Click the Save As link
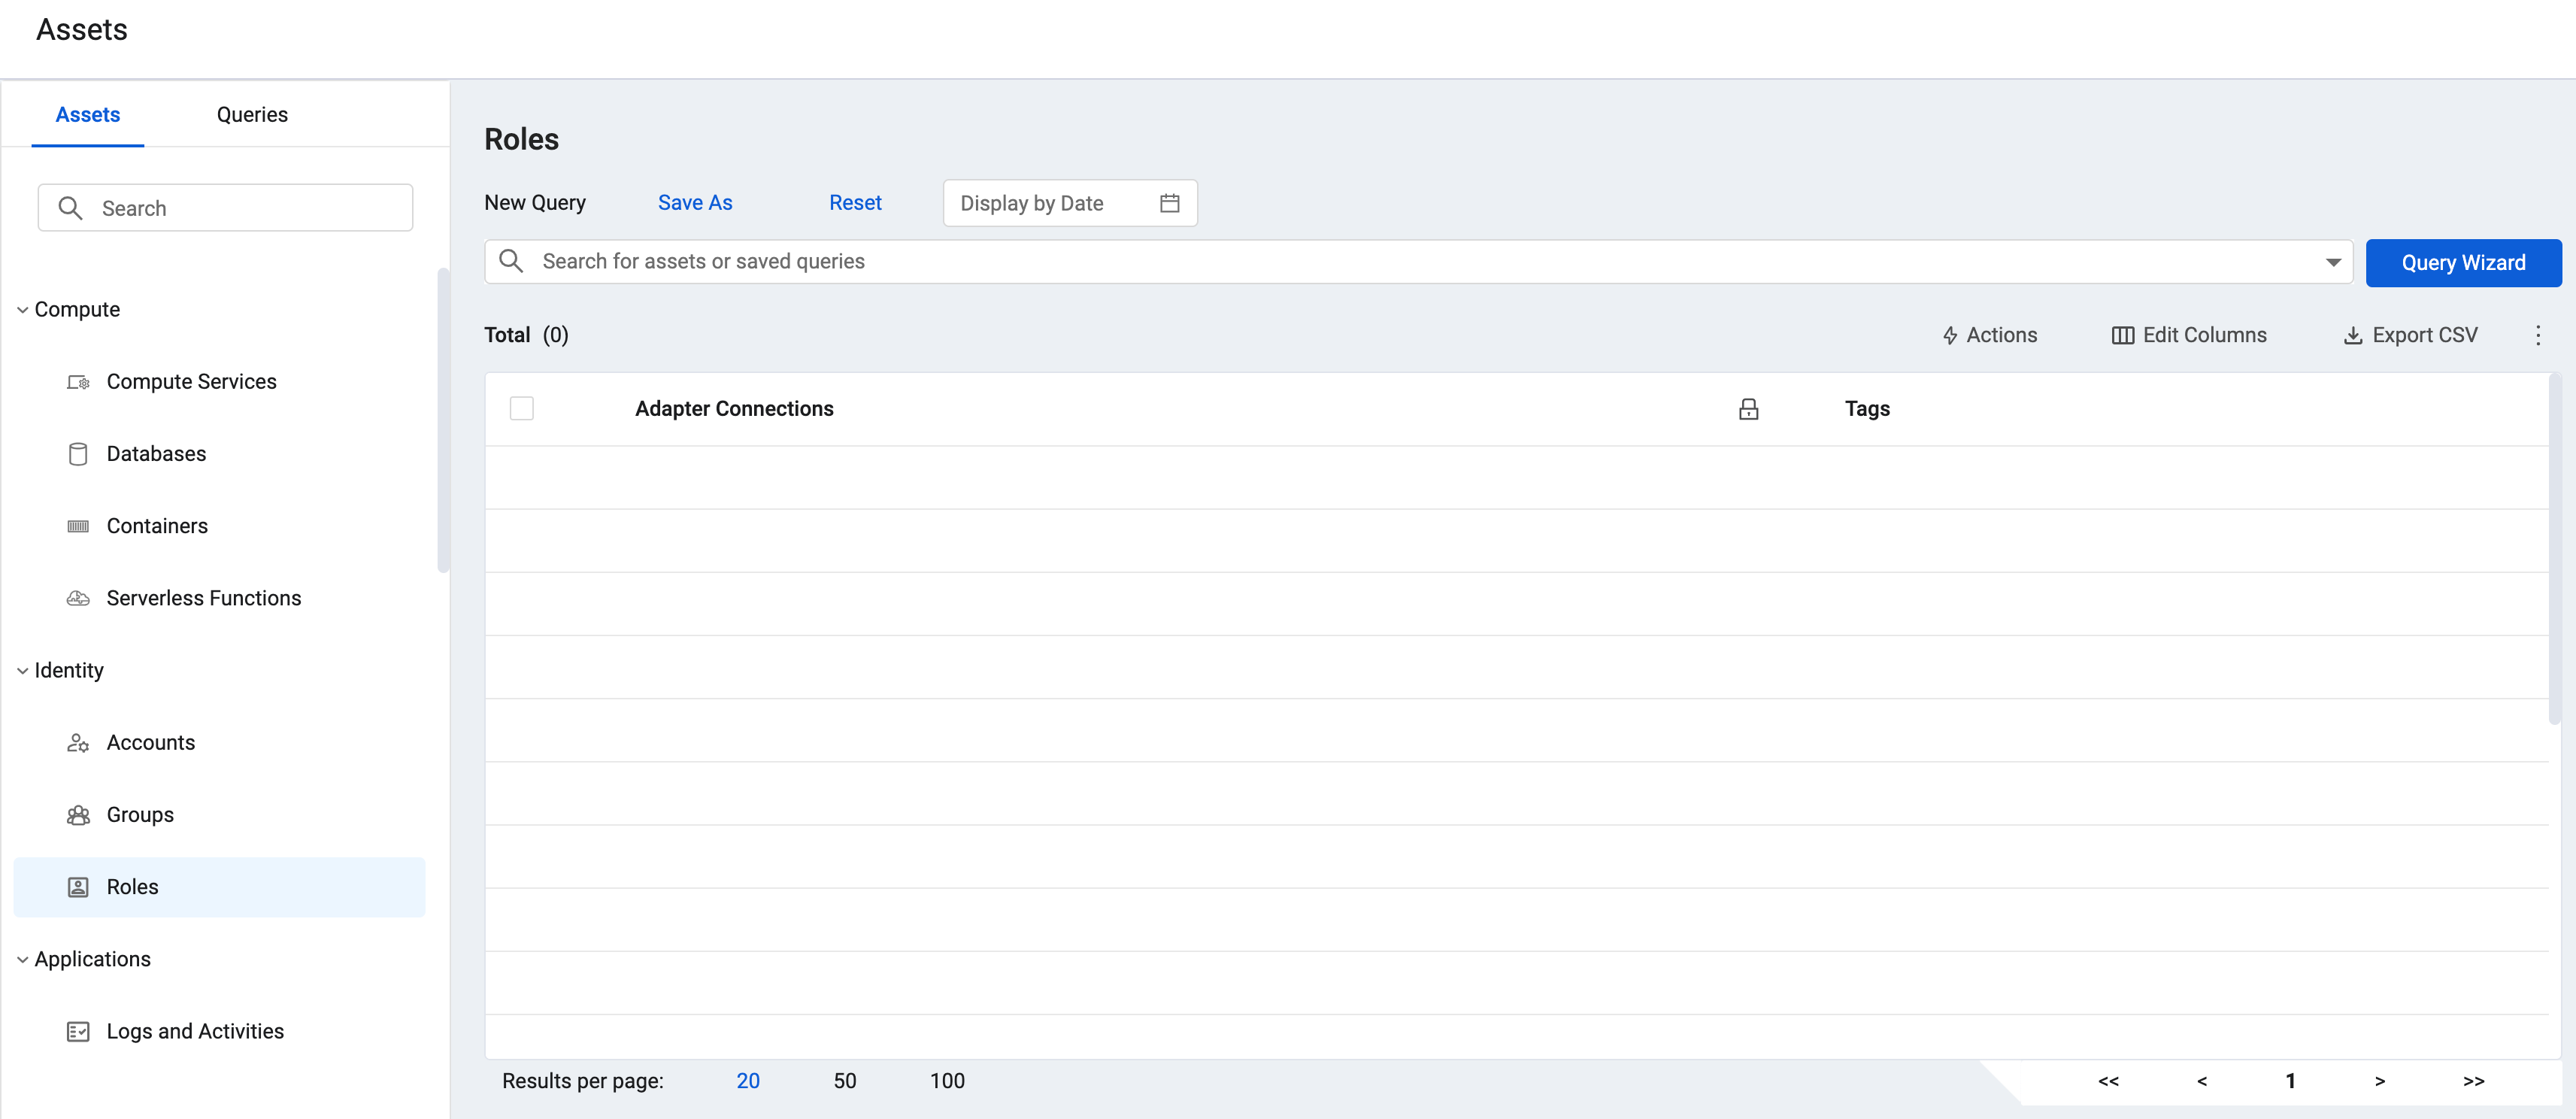Screen dimensions: 2576x1119 coord(695,203)
